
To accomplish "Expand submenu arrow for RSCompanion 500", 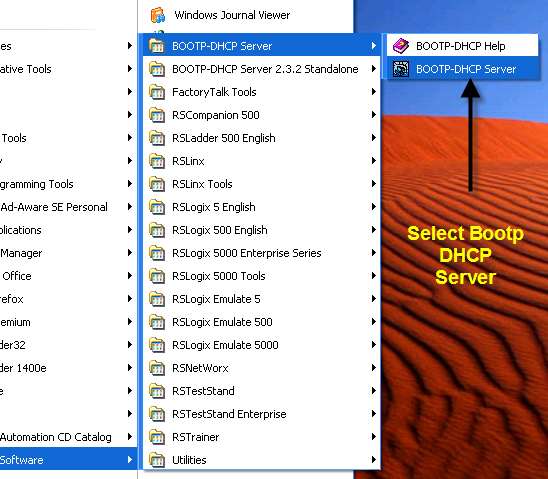I will point(374,115).
